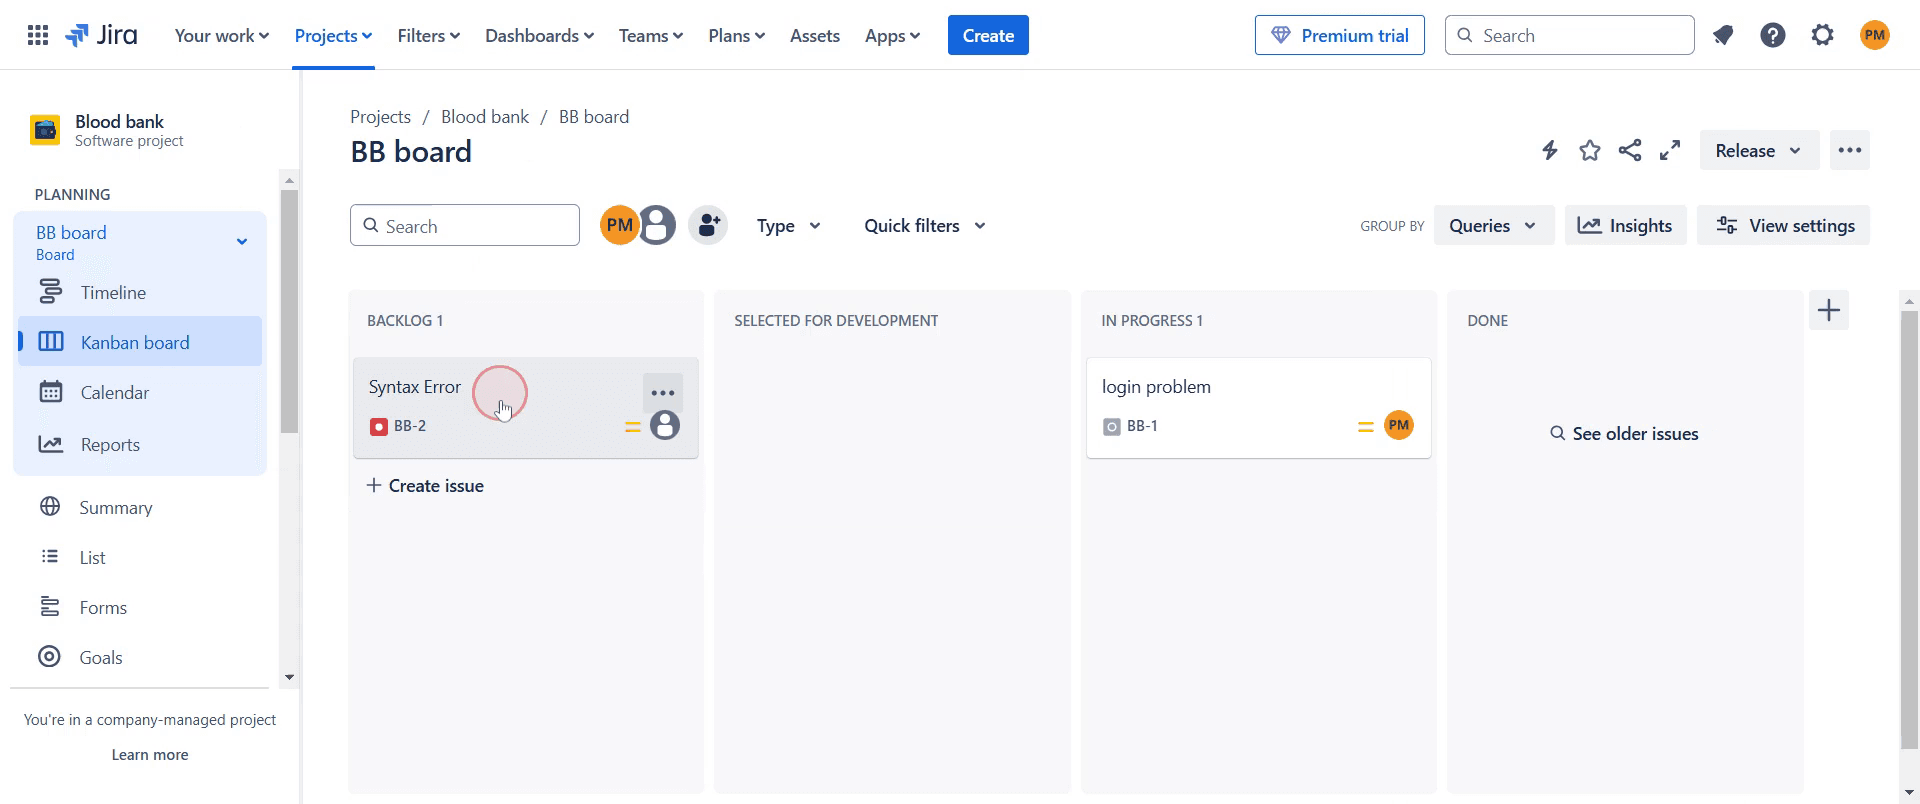Open List view in sidebar
Viewport: 1920px width, 804px height.
pos(140,558)
